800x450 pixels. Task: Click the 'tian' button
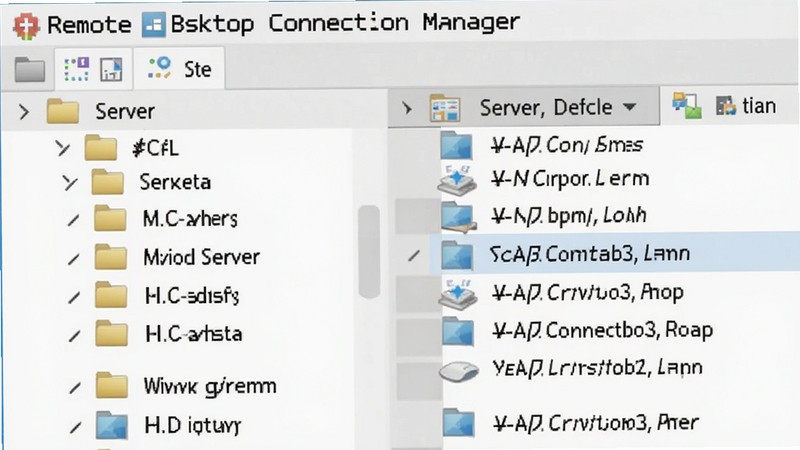[746, 106]
